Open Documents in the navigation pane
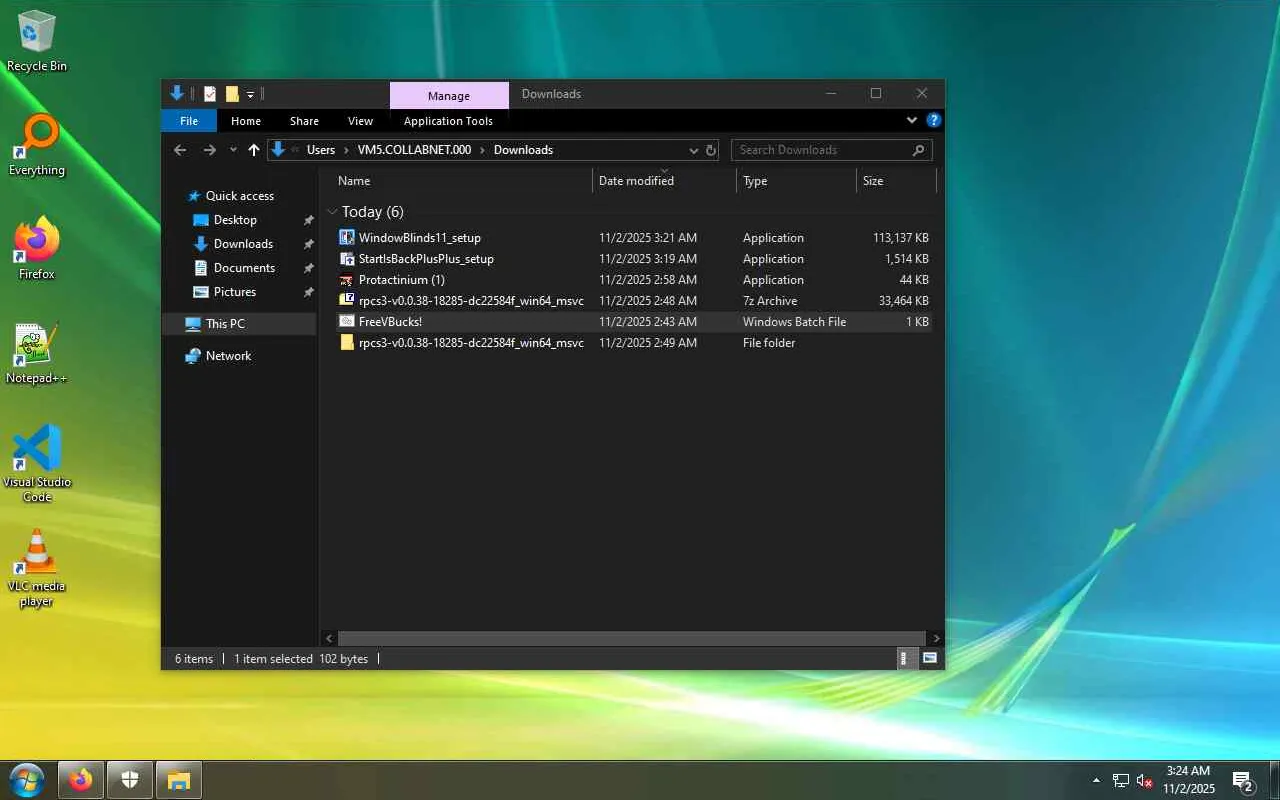 click(244, 268)
